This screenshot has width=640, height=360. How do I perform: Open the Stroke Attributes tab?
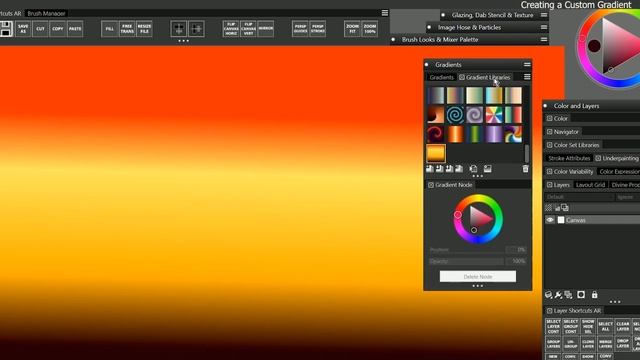[569, 158]
